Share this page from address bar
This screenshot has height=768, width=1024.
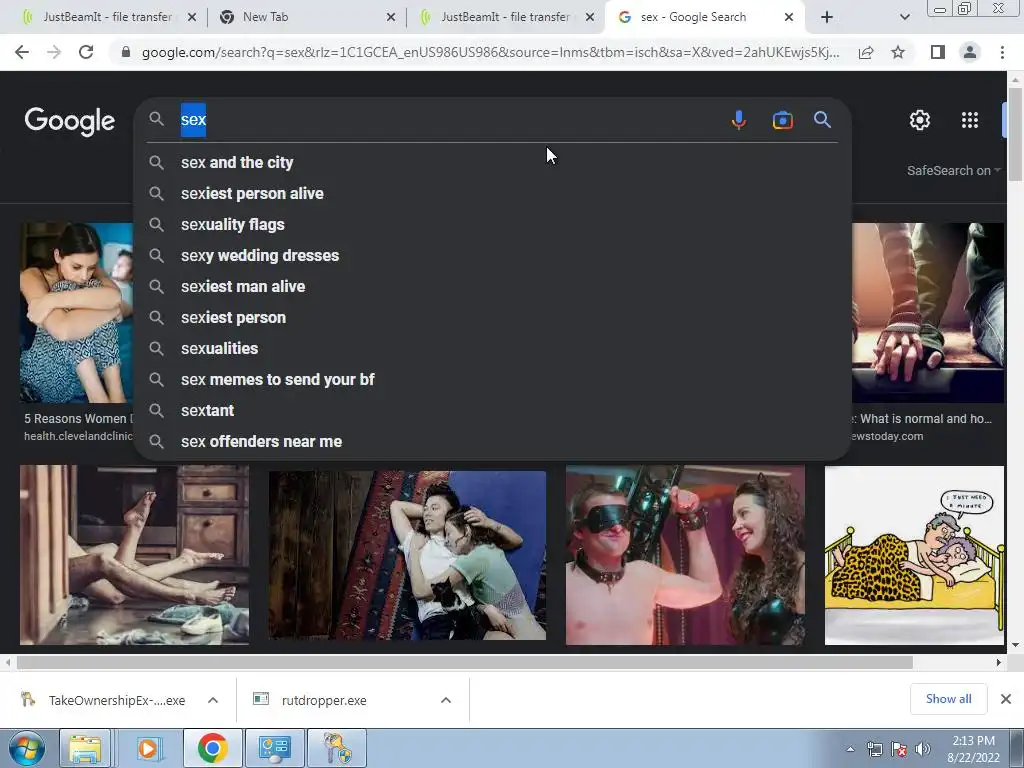coord(866,53)
